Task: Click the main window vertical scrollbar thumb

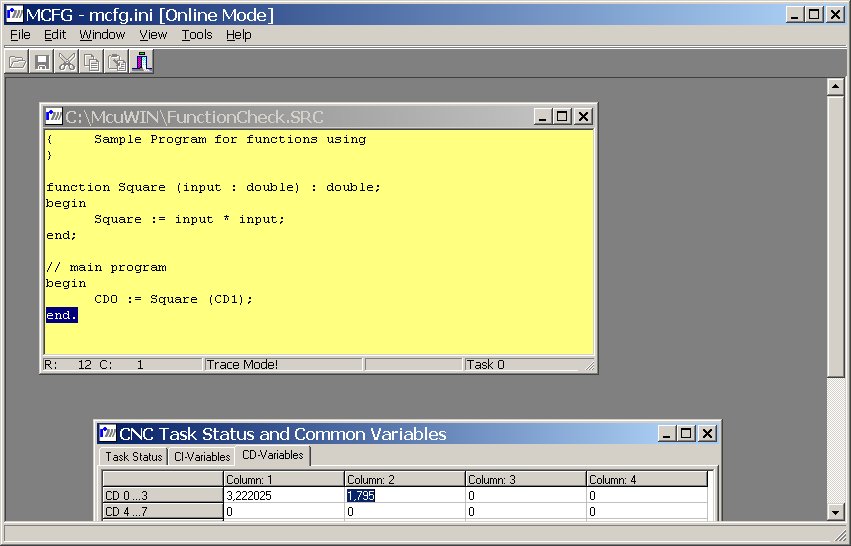Action: pos(835,235)
